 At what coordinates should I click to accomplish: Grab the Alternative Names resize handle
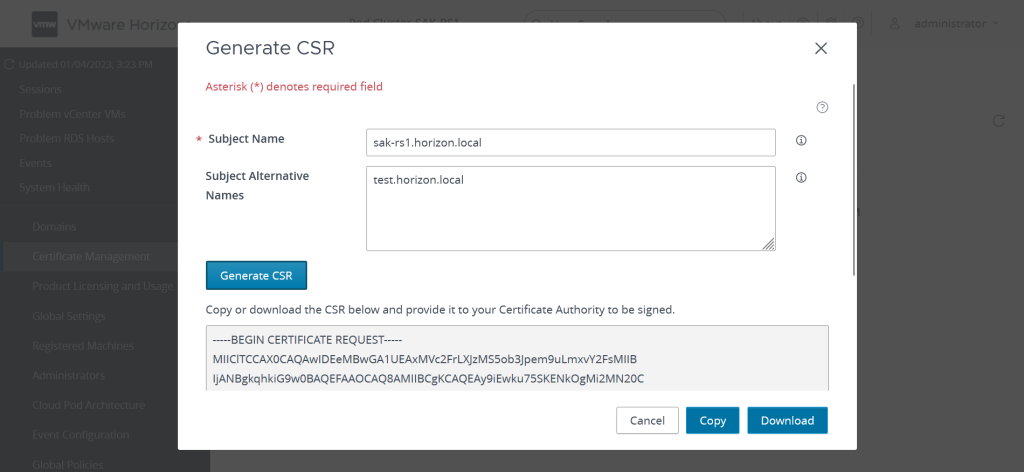[x=769, y=244]
